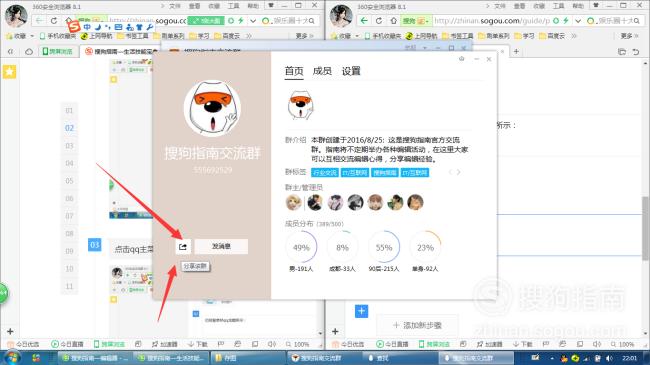Open 上网导航 bookmark in left browser
This screenshot has width=650, height=365.
[97, 36]
